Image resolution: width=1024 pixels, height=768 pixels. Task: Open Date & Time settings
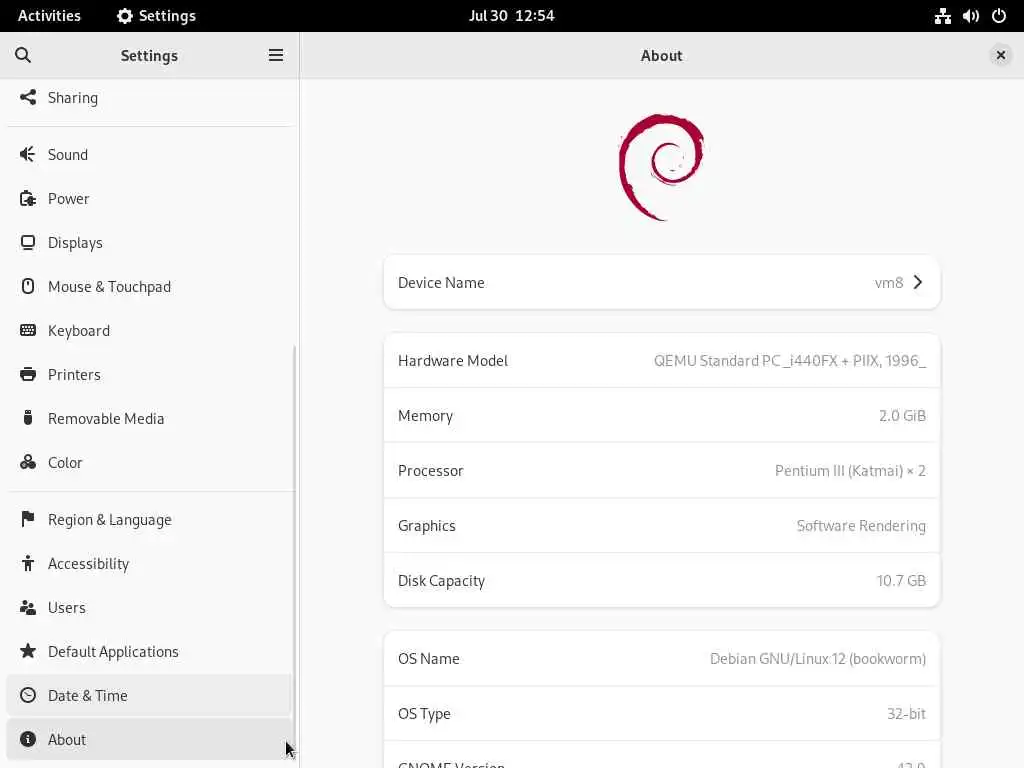pyautogui.click(x=149, y=695)
